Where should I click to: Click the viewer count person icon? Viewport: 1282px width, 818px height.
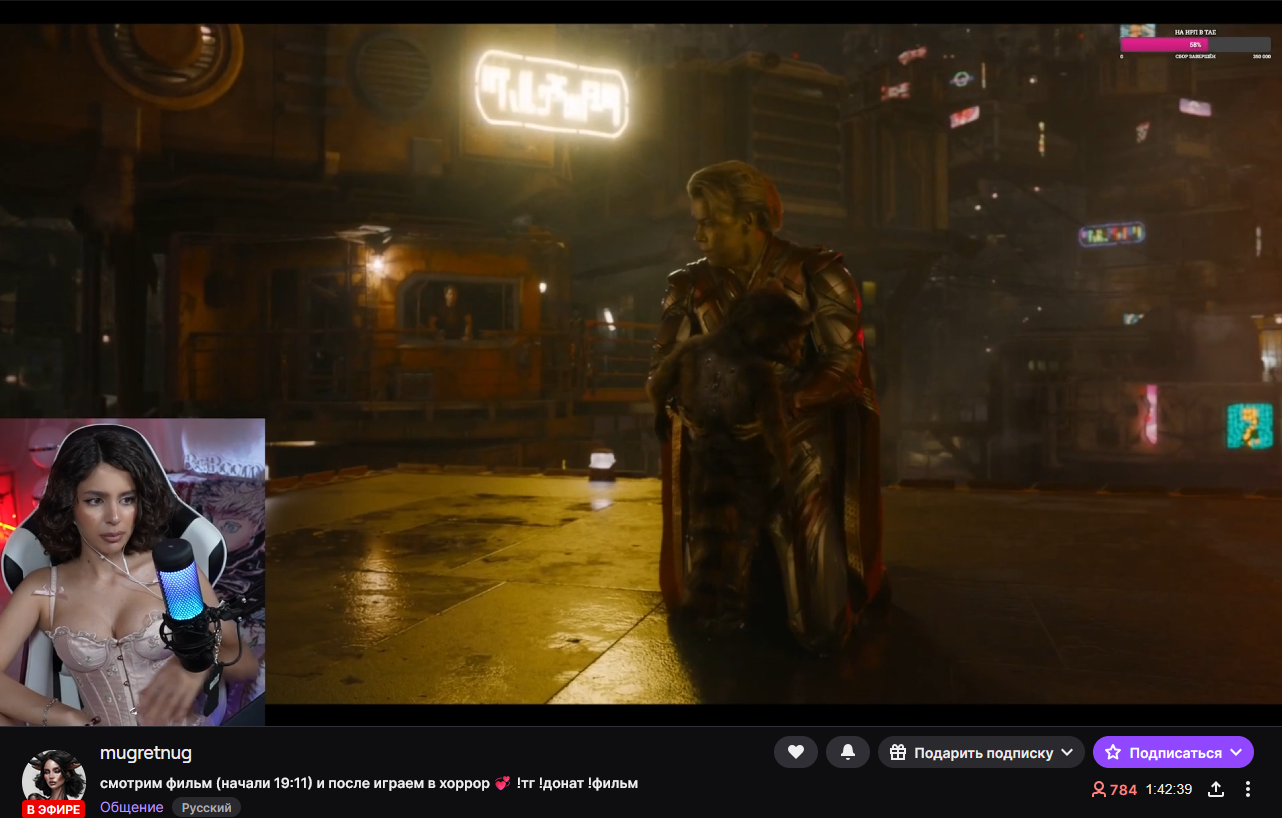pyautogui.click(x=1099, y=789)
